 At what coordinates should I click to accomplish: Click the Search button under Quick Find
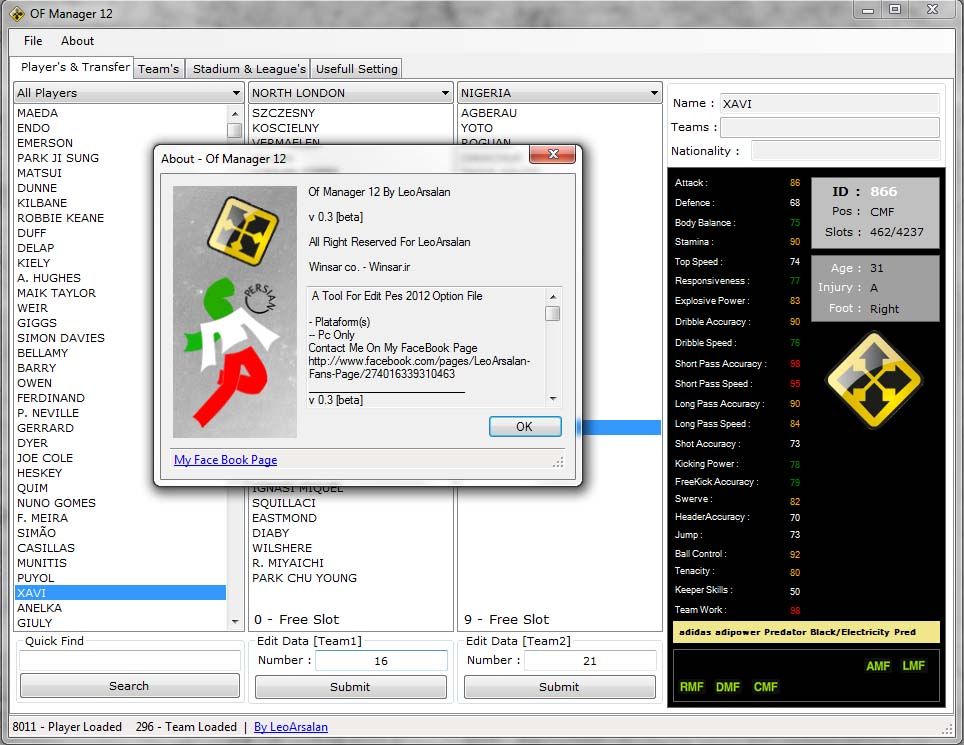point(129,686)
